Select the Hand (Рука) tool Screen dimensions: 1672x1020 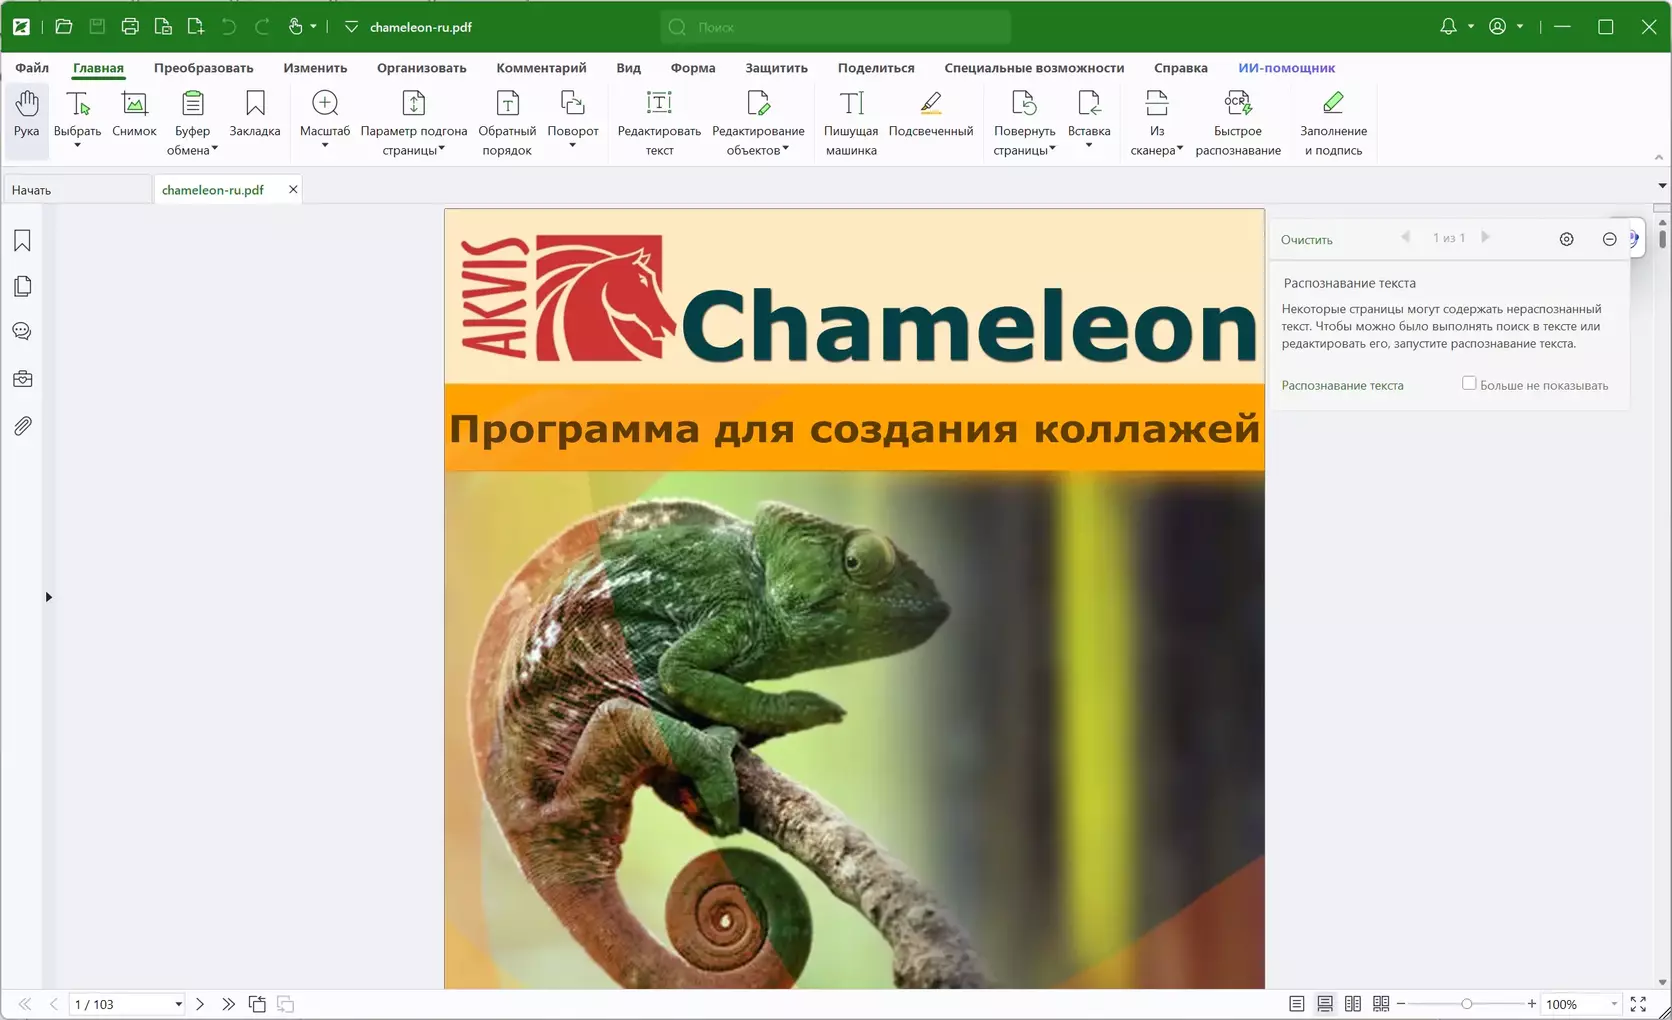27,115
